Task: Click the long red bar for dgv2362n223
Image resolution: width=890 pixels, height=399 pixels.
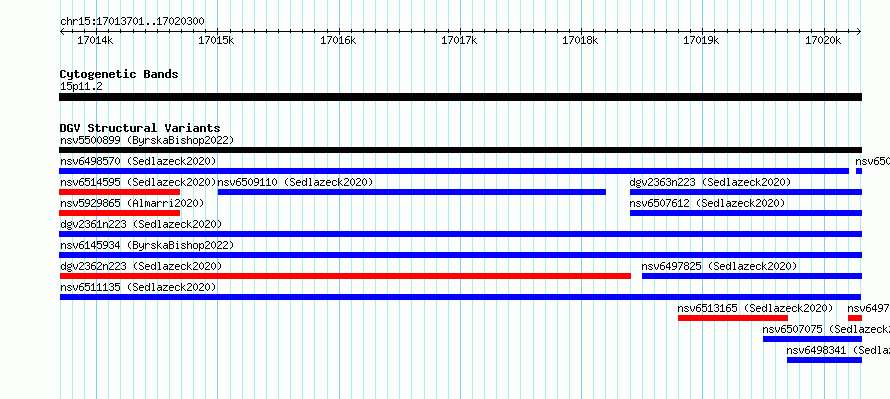Action: pyautogui.click(x=345, y=276)
